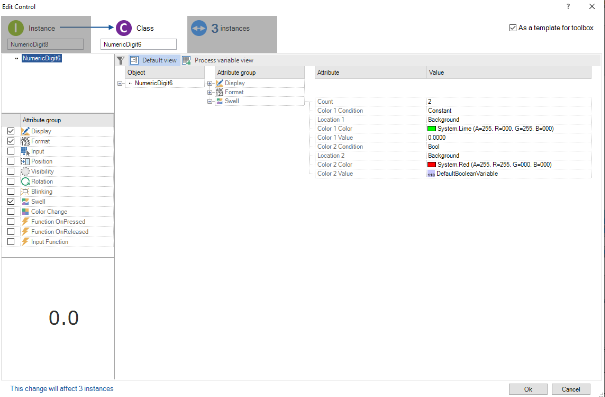The width and height of the screenshot is (605, 397).
Task: Click the Rotation icon in the left list
Action: [x=25, y=181]
